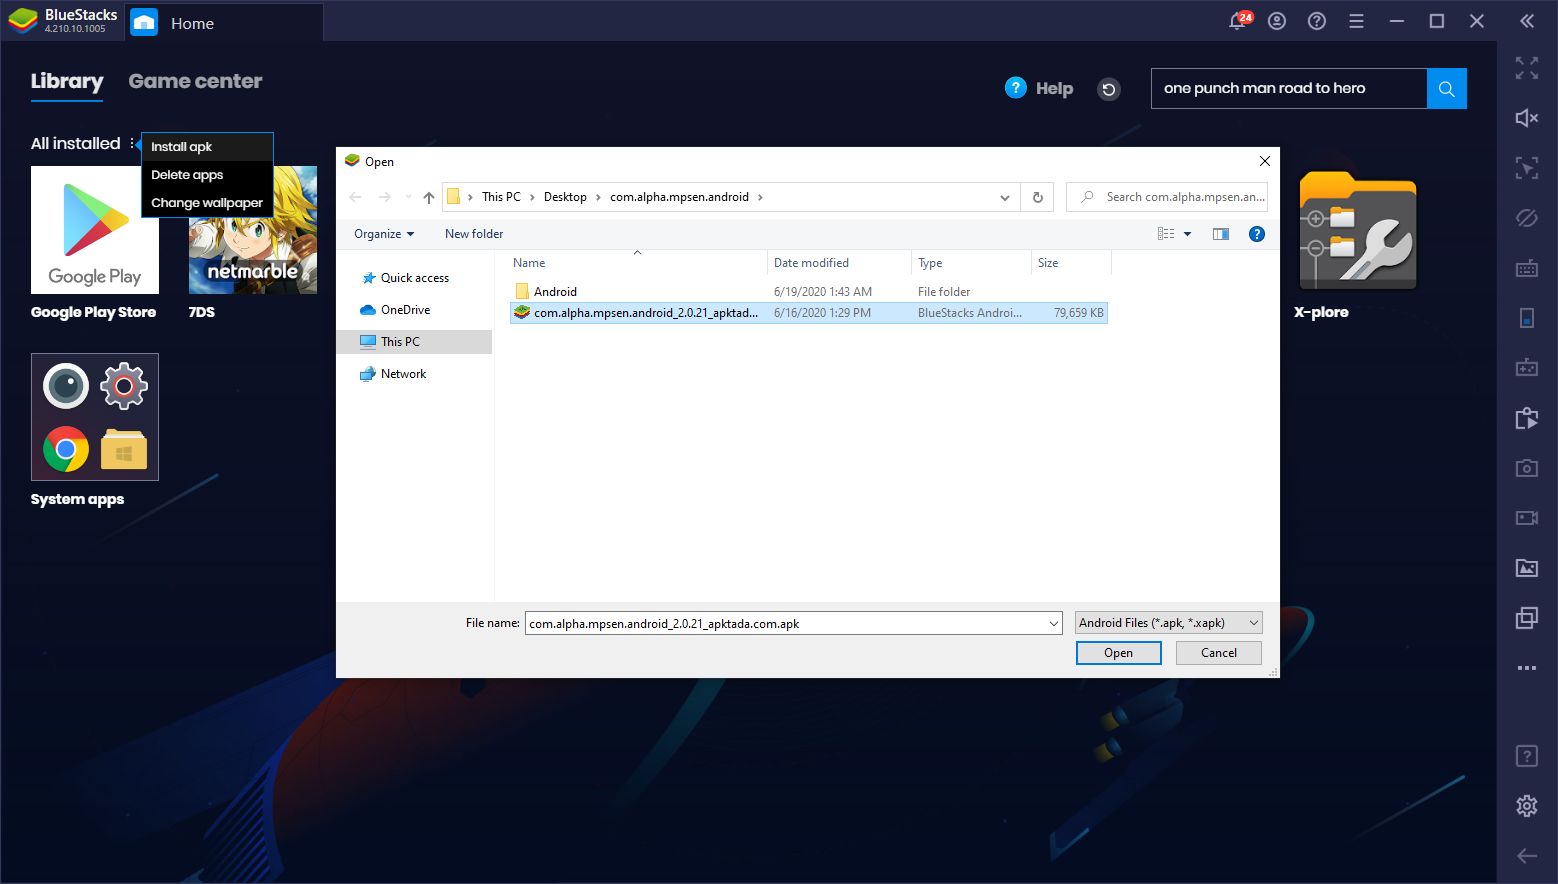Open media manager gallery icon
This screenshot has width=1558, height=884.
pos(1527,568)
